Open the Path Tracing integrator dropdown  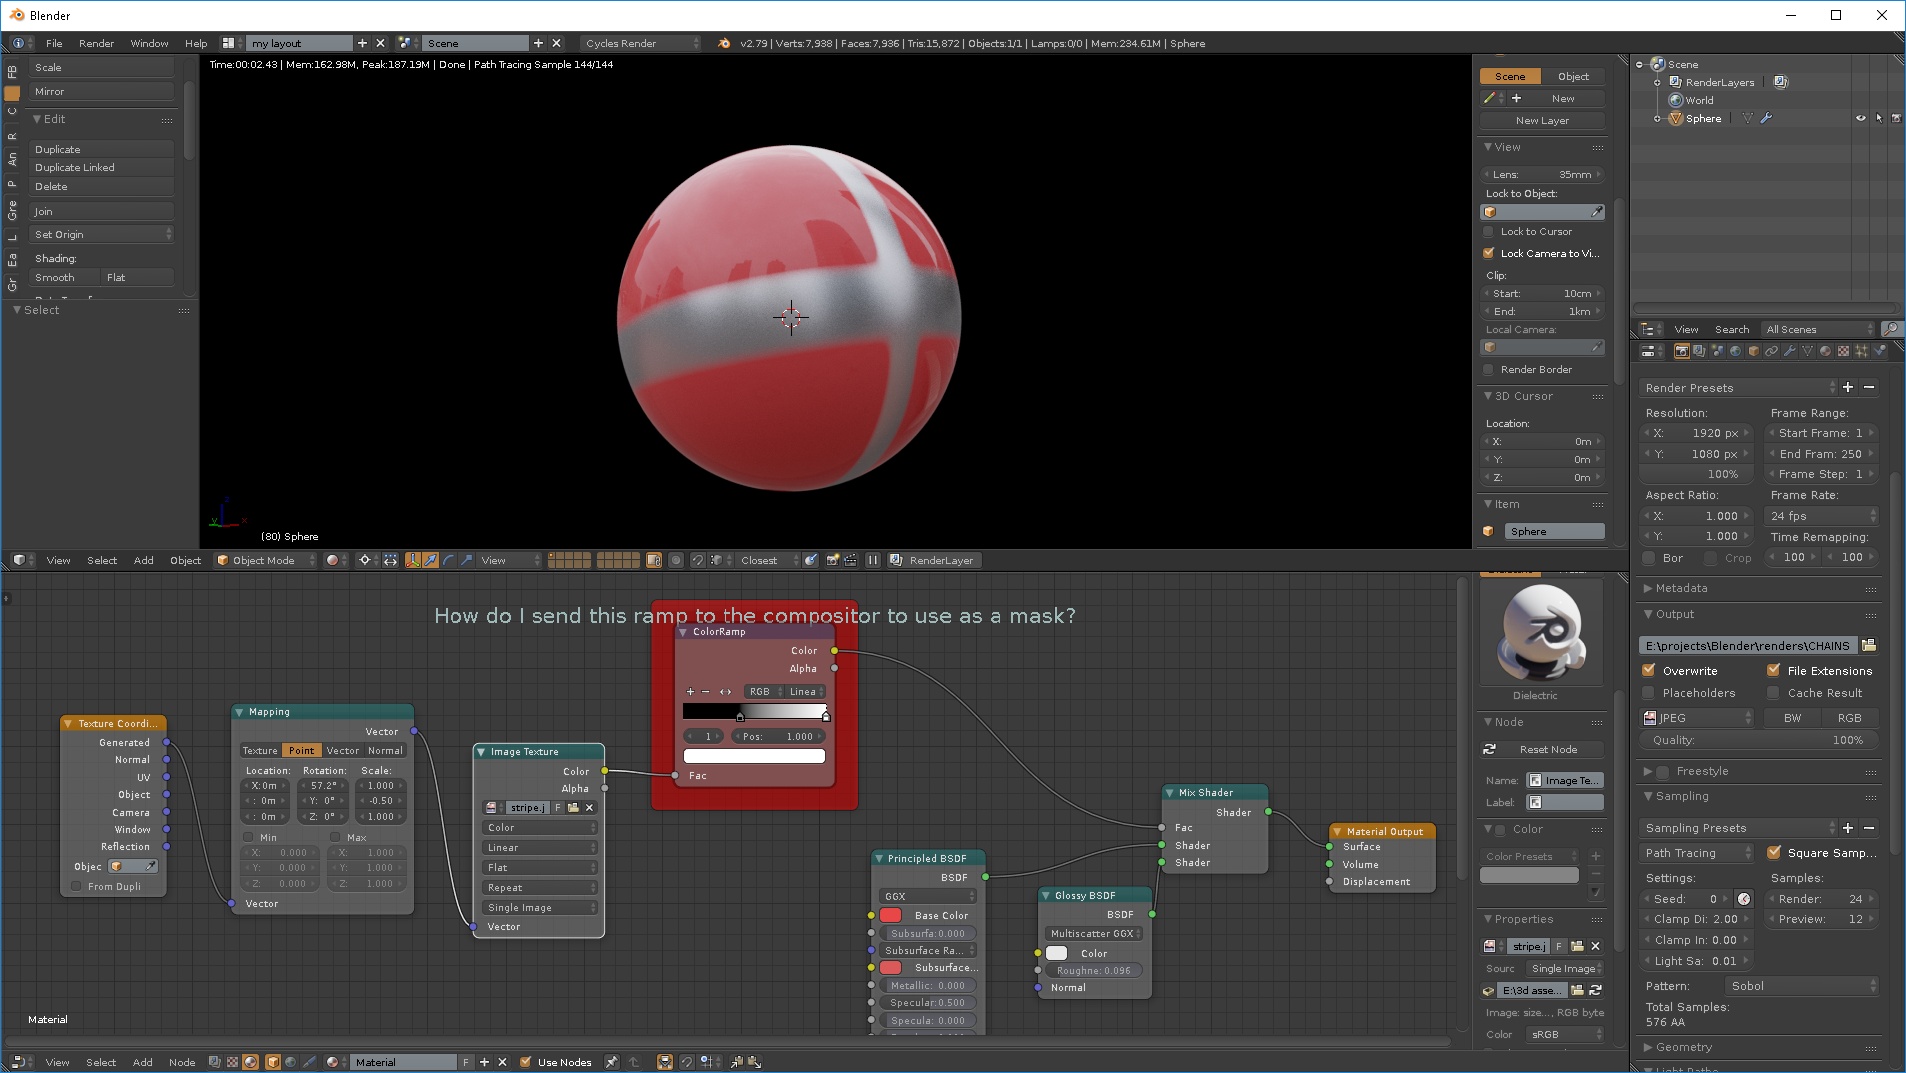(x=1698, y=853)
